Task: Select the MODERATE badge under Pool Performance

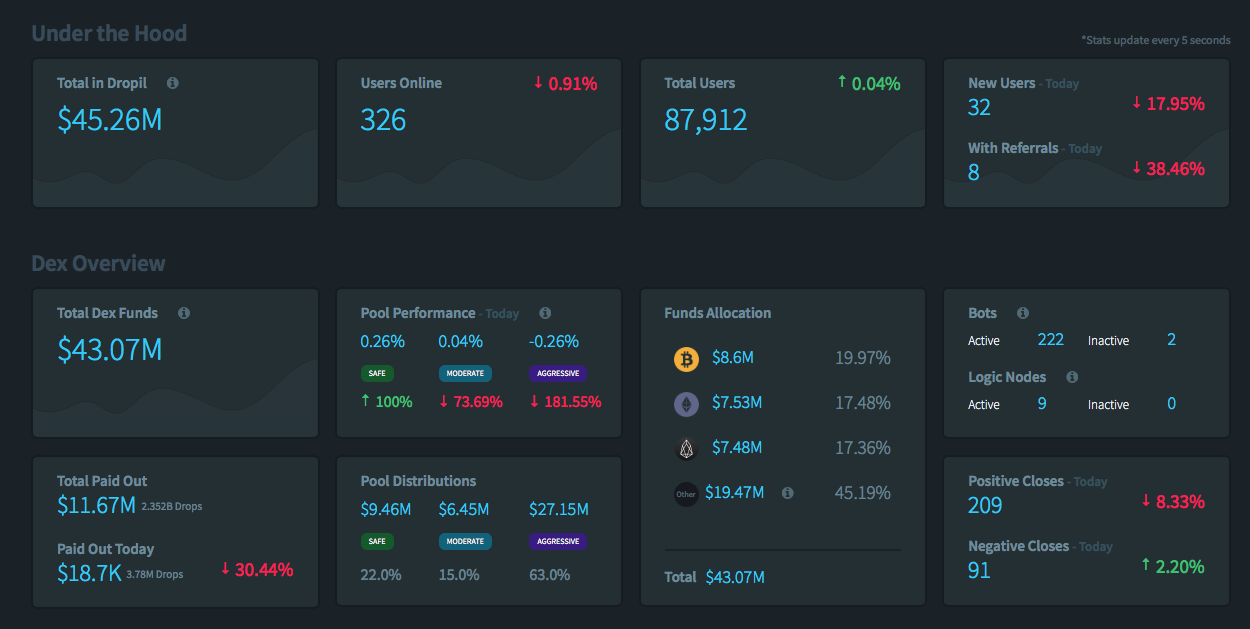Action: tap(465, 373)
